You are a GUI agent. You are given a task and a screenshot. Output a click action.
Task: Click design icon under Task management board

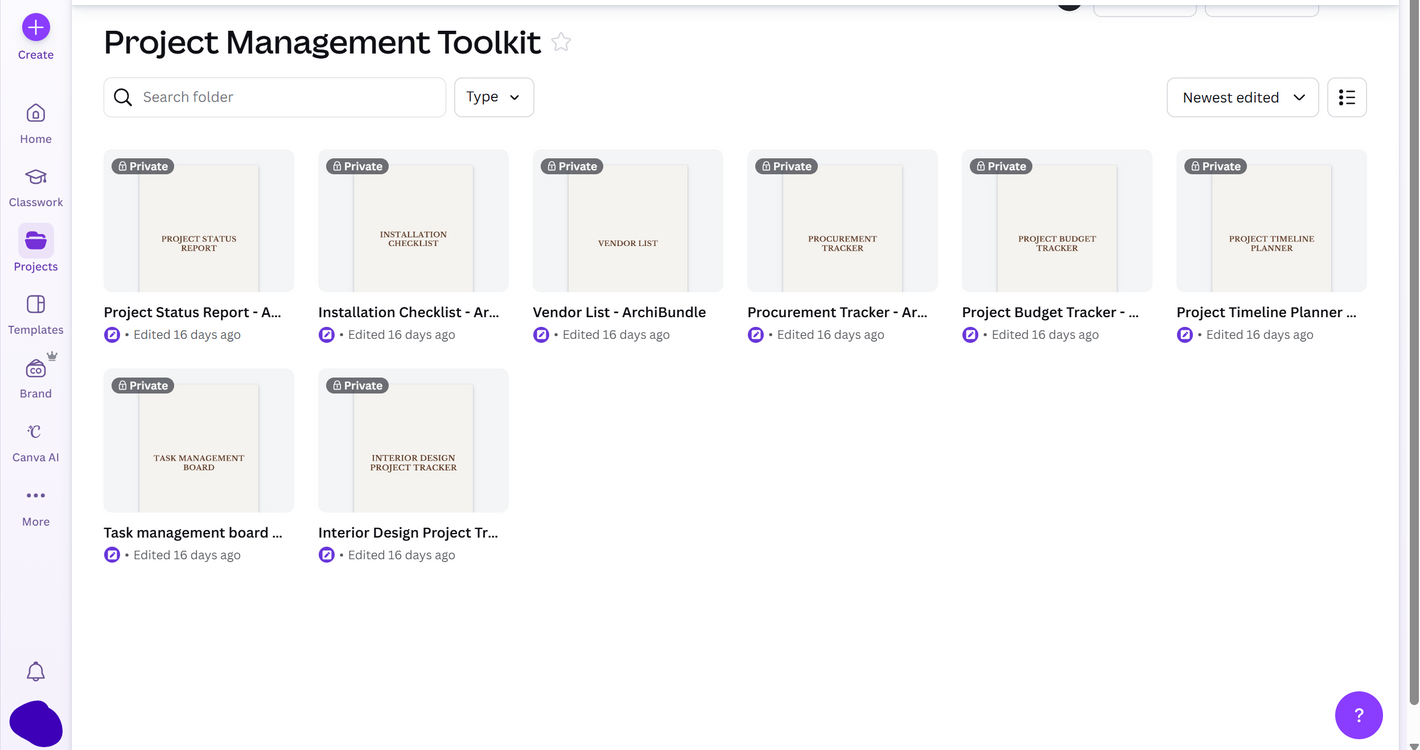pyautogui.click(x=112, y=555)
